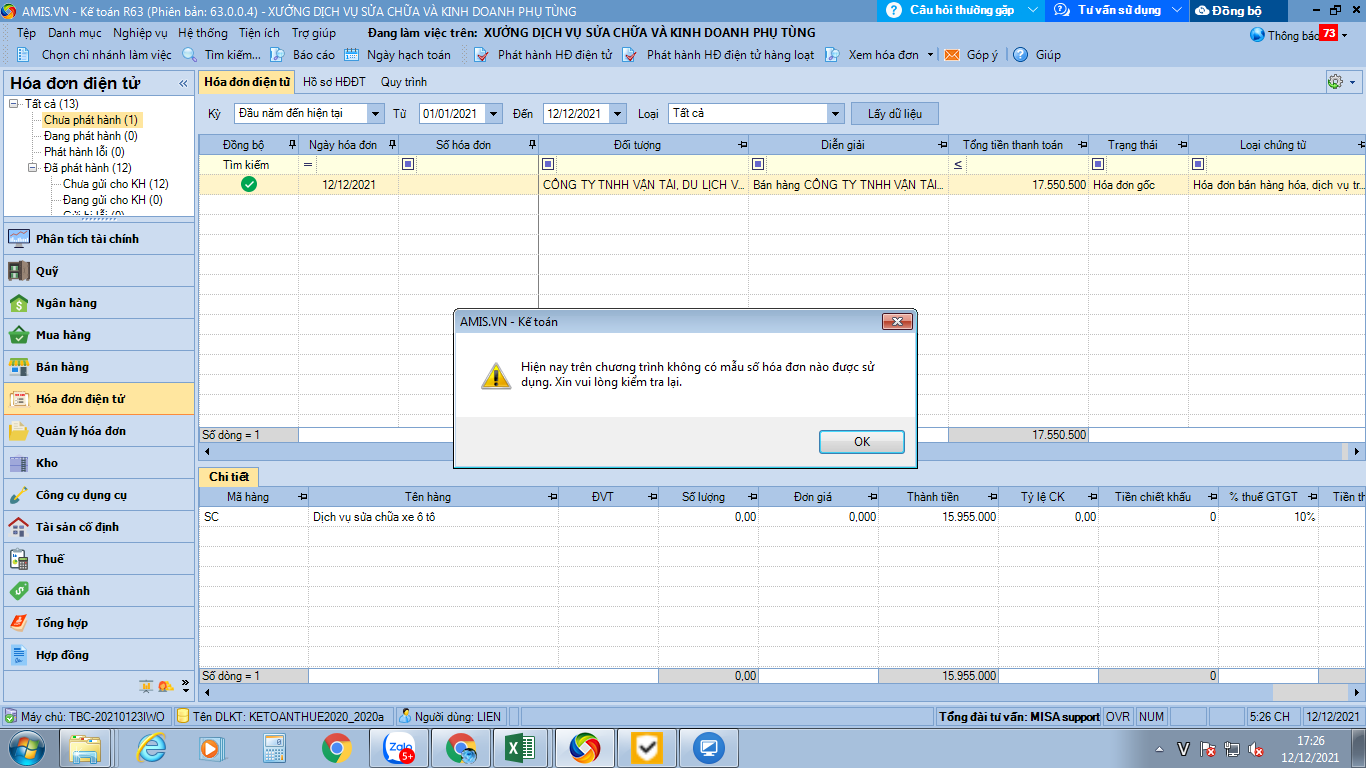Expand the Xem hóa đơn dropdown arrow
The image size is (1366, 768).
tap(930, 55)
